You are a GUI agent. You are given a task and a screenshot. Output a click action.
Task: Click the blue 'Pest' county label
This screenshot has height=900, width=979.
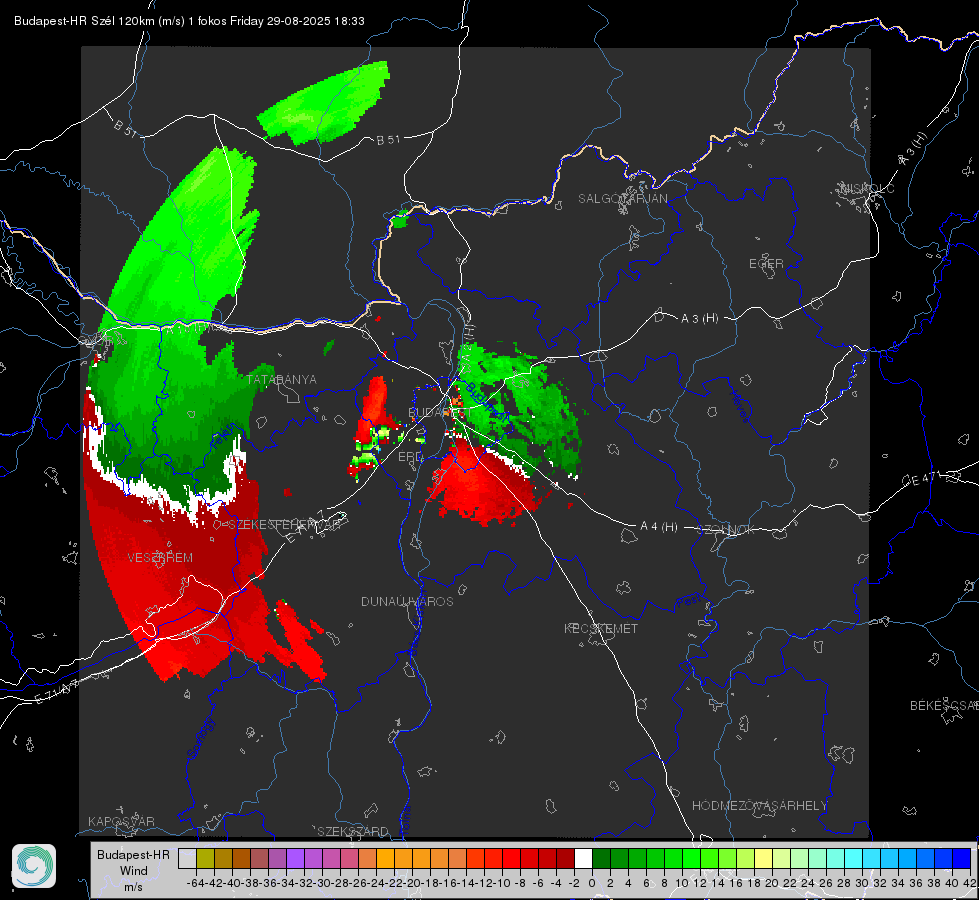pyautogui.click(x=689, y=601)
